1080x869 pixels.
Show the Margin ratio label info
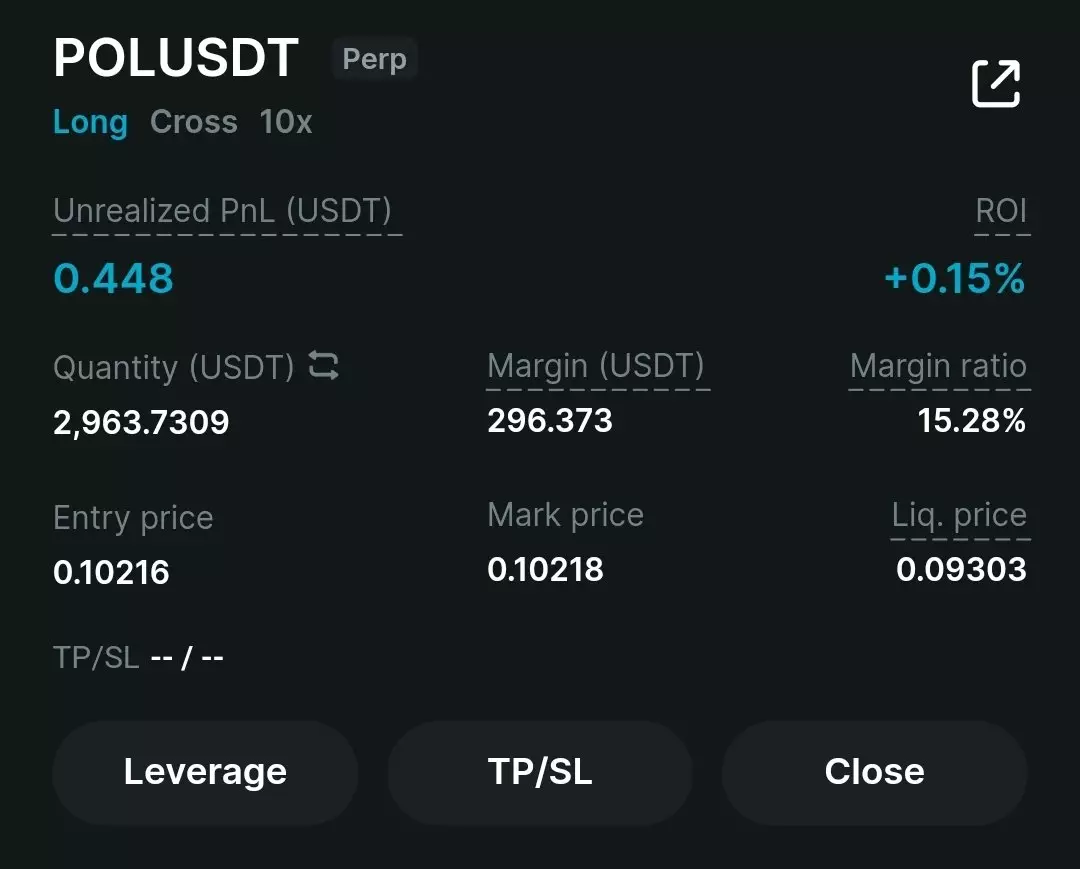938,366
